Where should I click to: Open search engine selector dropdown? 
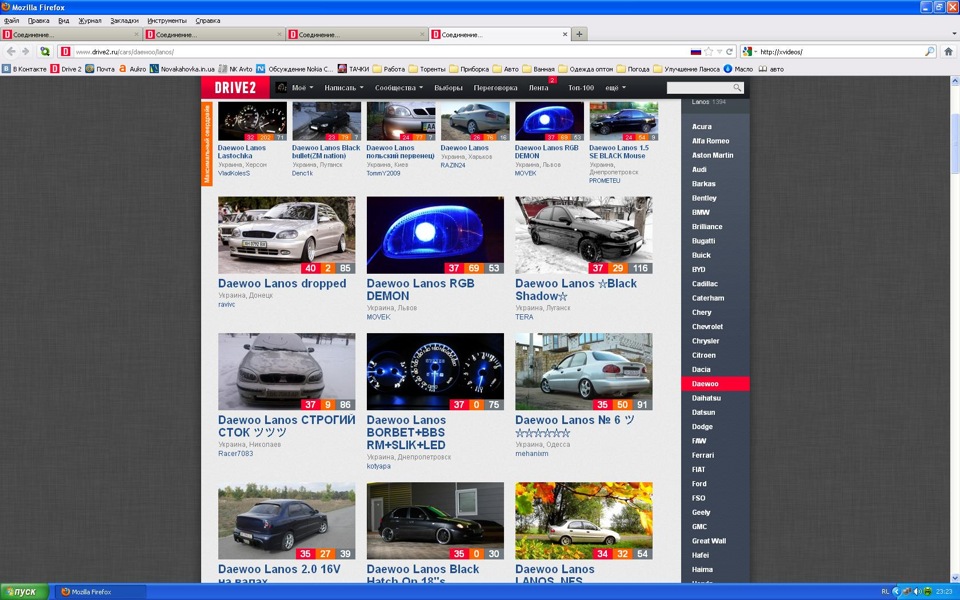coord(749,51)
